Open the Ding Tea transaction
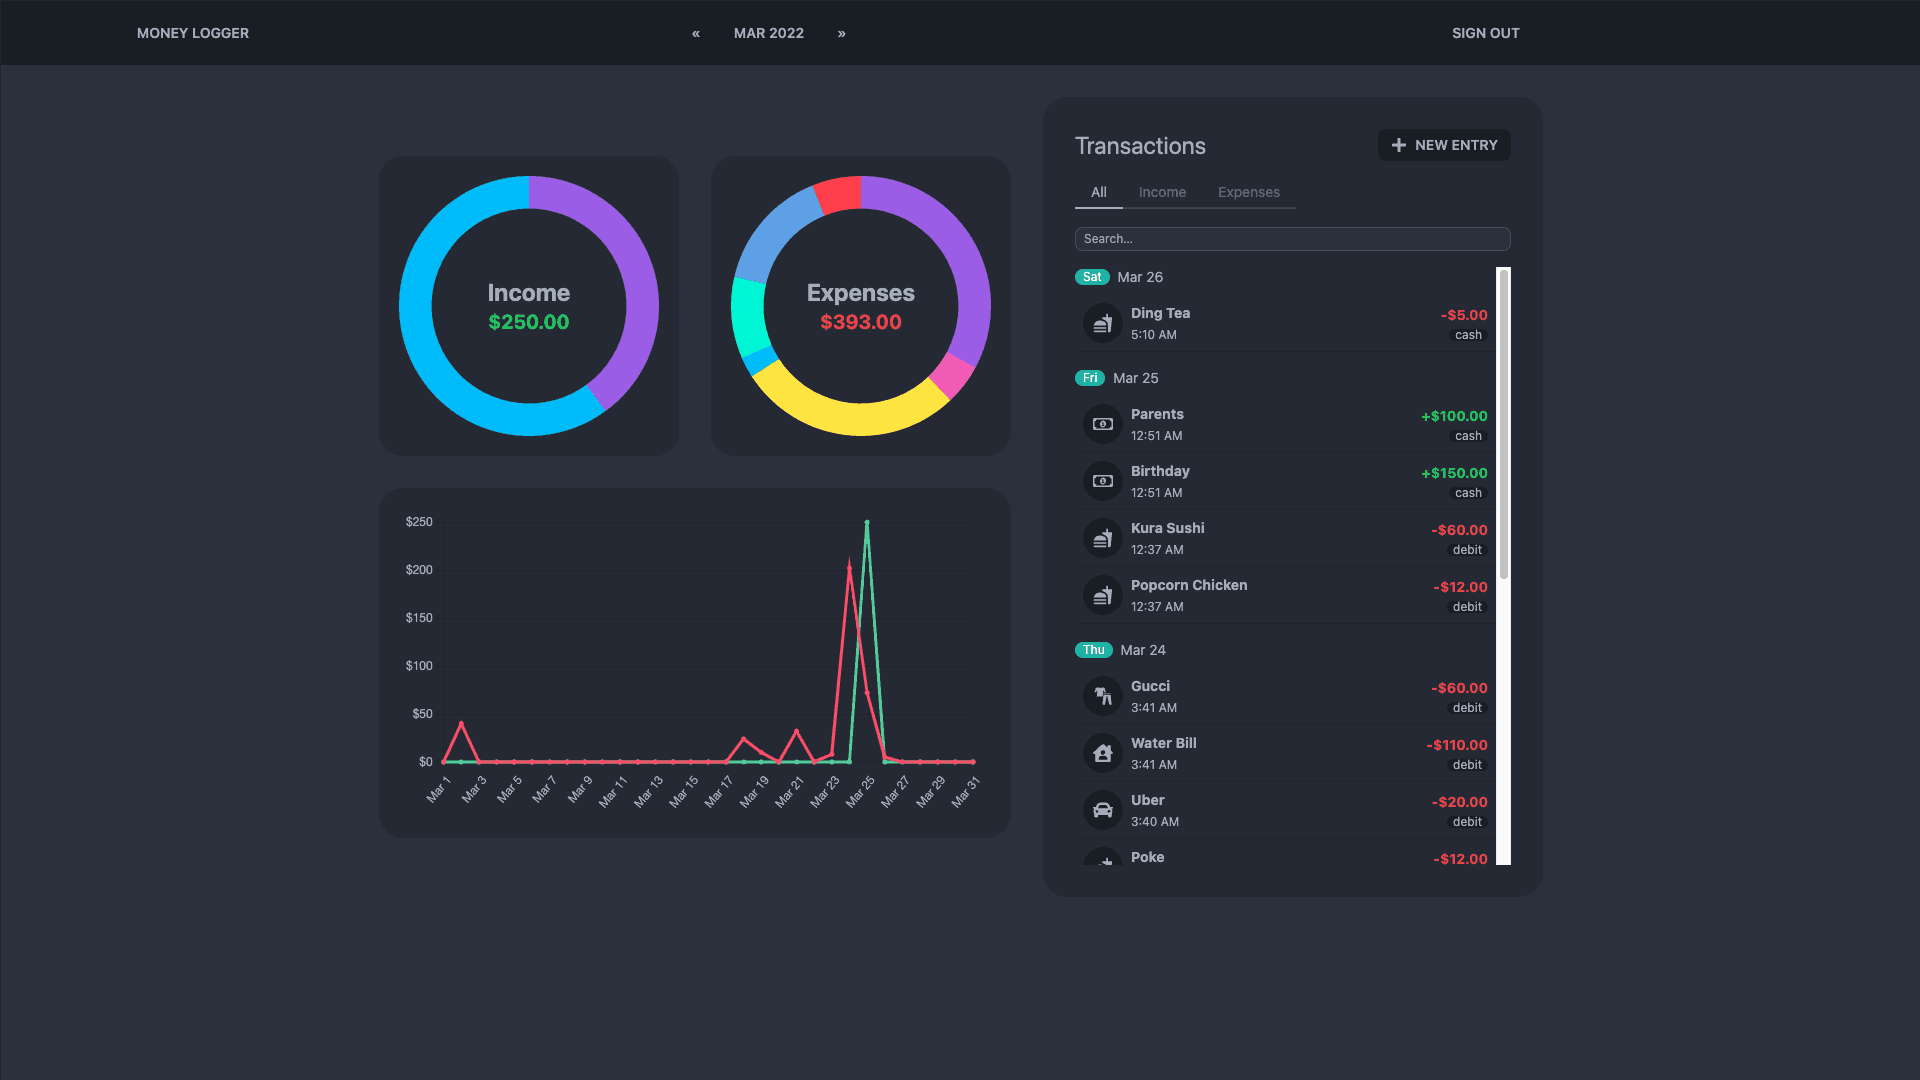Image resolution: width=1920 pixels, height=1080 pixels. 1285,323
